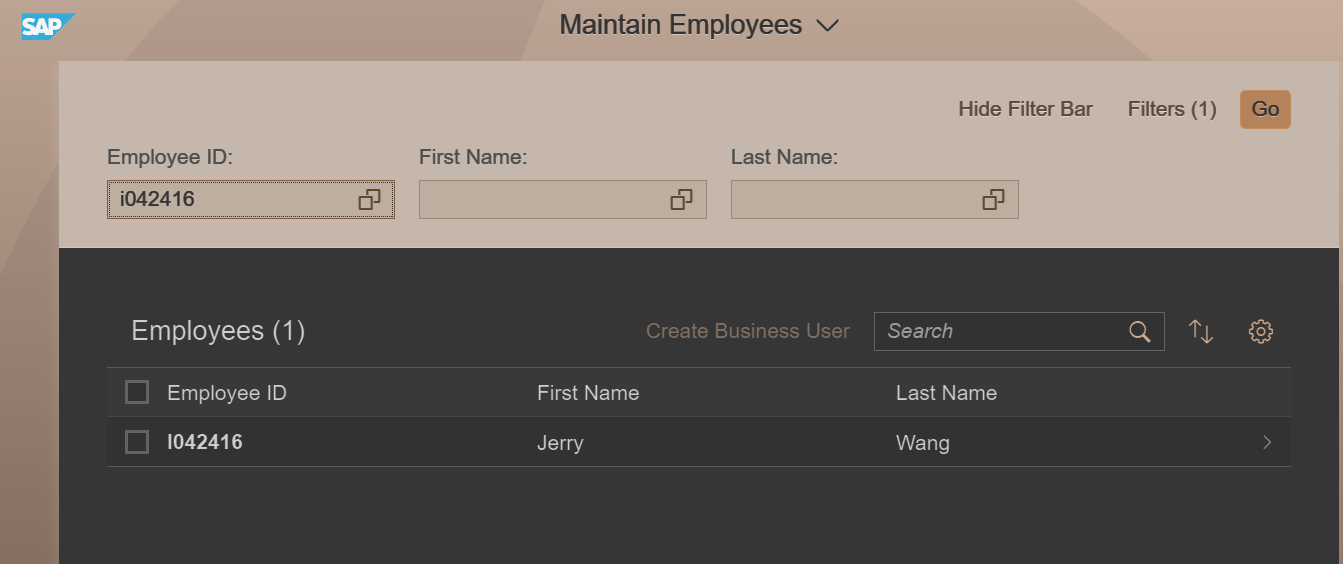The image size is (1343, 564).
Task: Expand the Maintain Employees title dropdown
Action: (827, 26)
